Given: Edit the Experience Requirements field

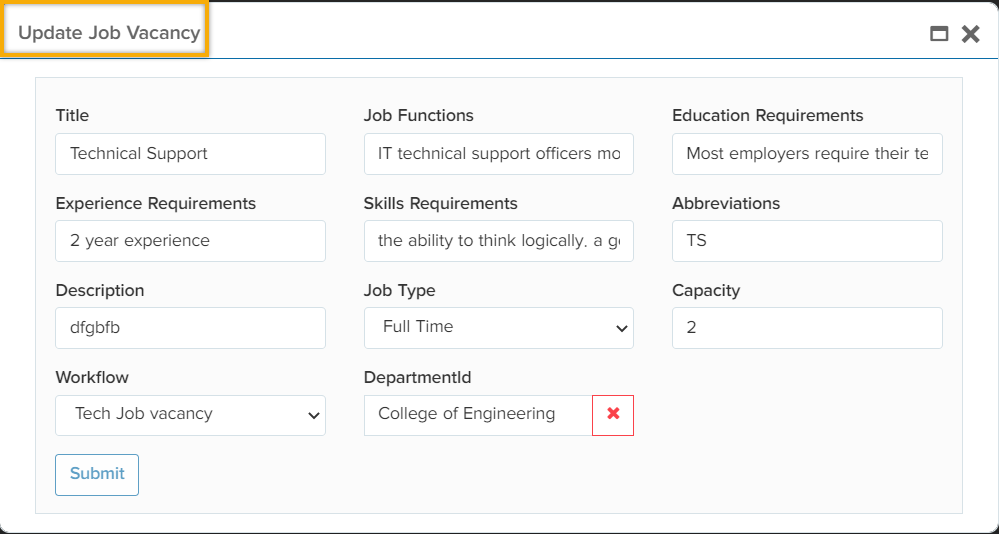Looking at the screenshot, I should (190, 241).
